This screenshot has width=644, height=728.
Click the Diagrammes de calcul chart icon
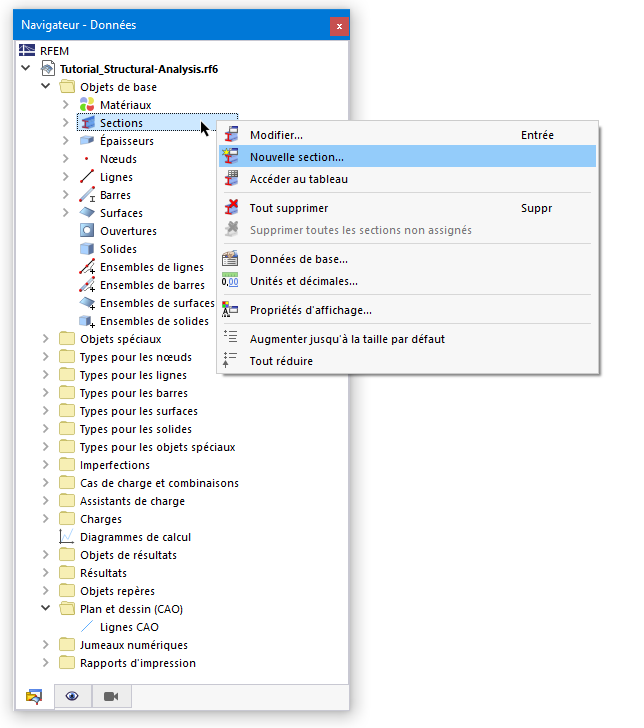[66, 537]
